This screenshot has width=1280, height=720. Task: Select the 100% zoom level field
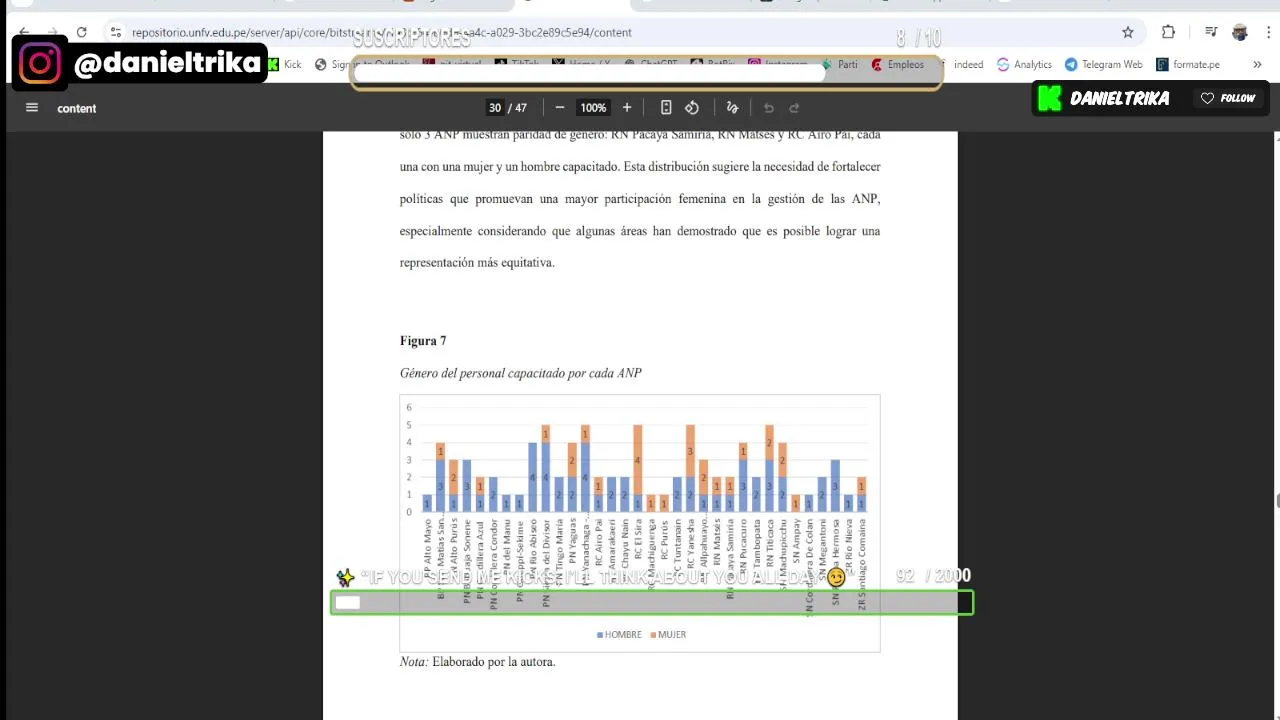coord(593,108)
